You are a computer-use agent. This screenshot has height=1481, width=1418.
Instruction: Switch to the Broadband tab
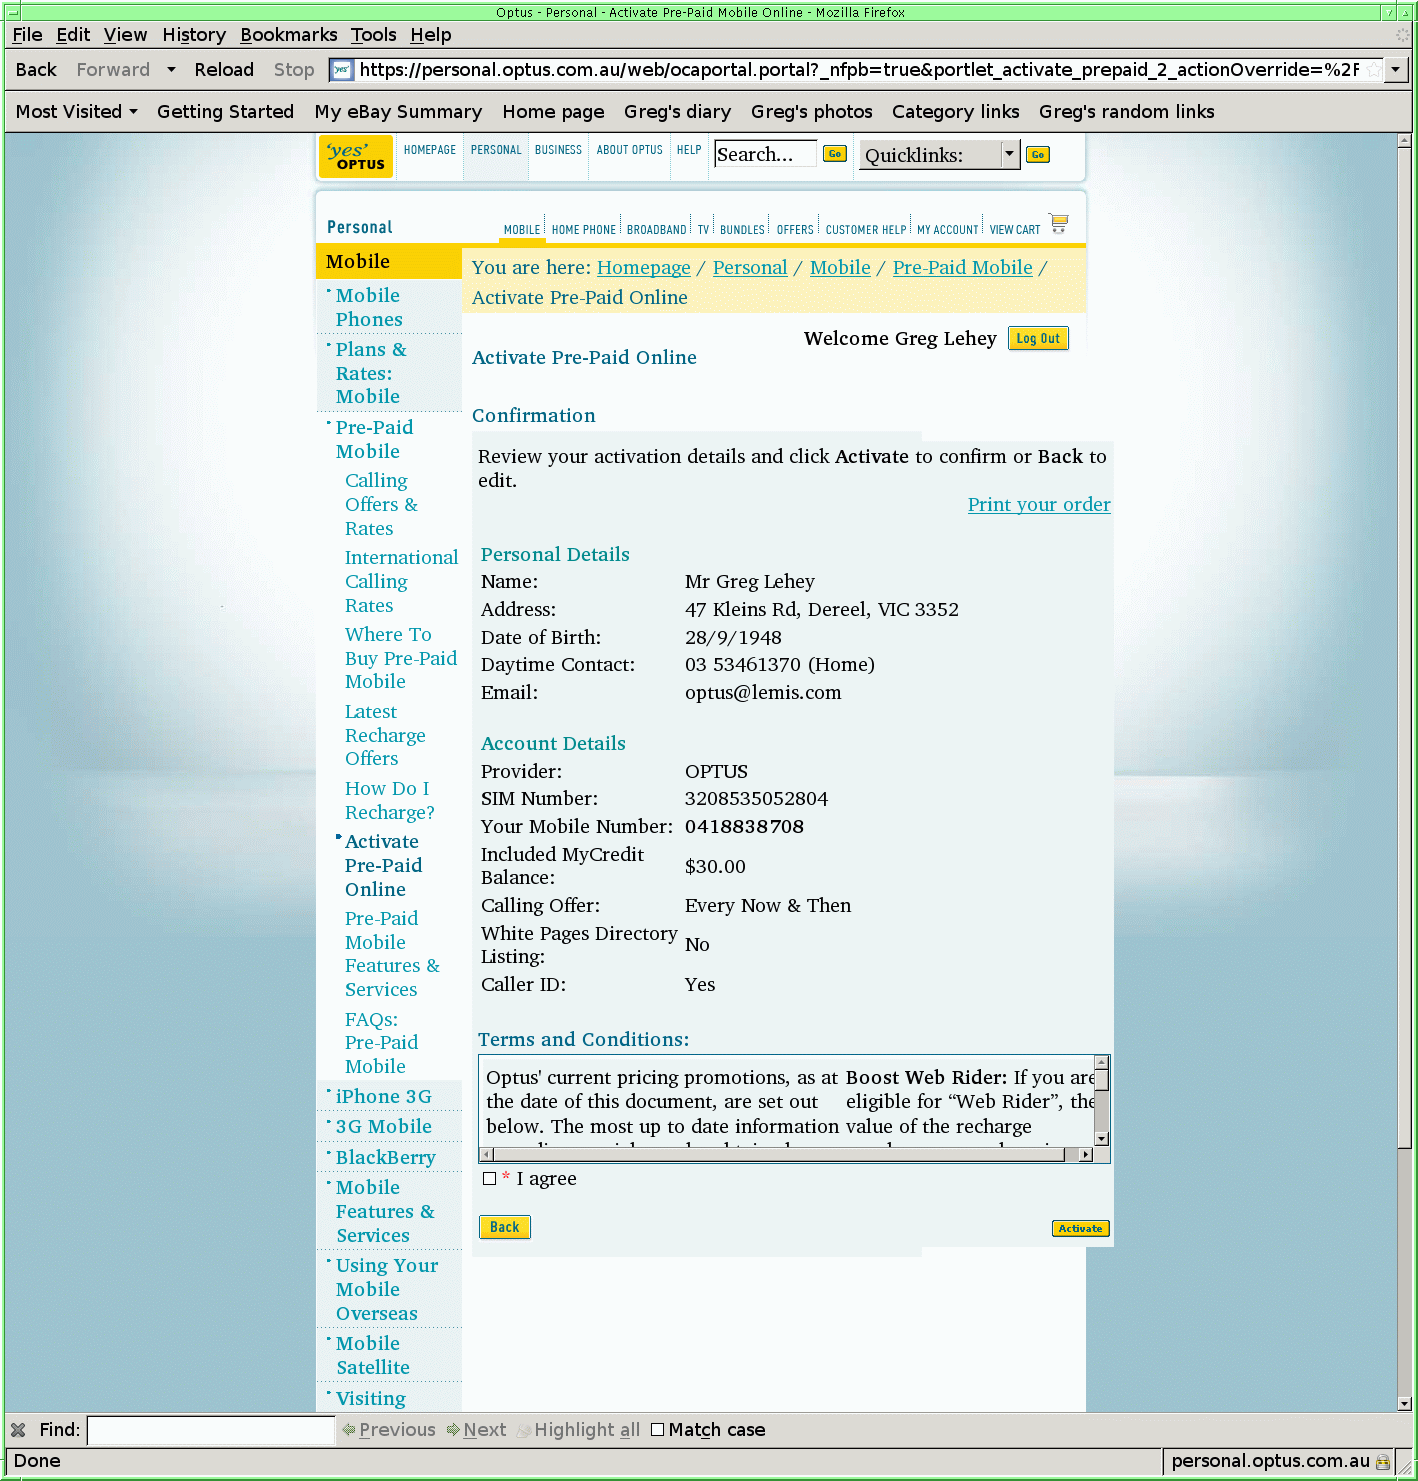(656, 230)
